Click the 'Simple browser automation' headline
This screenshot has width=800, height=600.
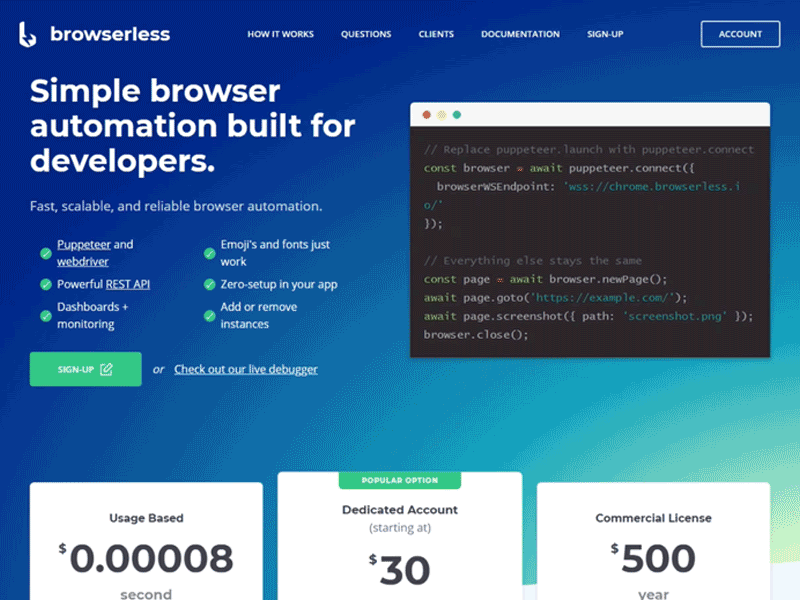(x=193, y=126)
